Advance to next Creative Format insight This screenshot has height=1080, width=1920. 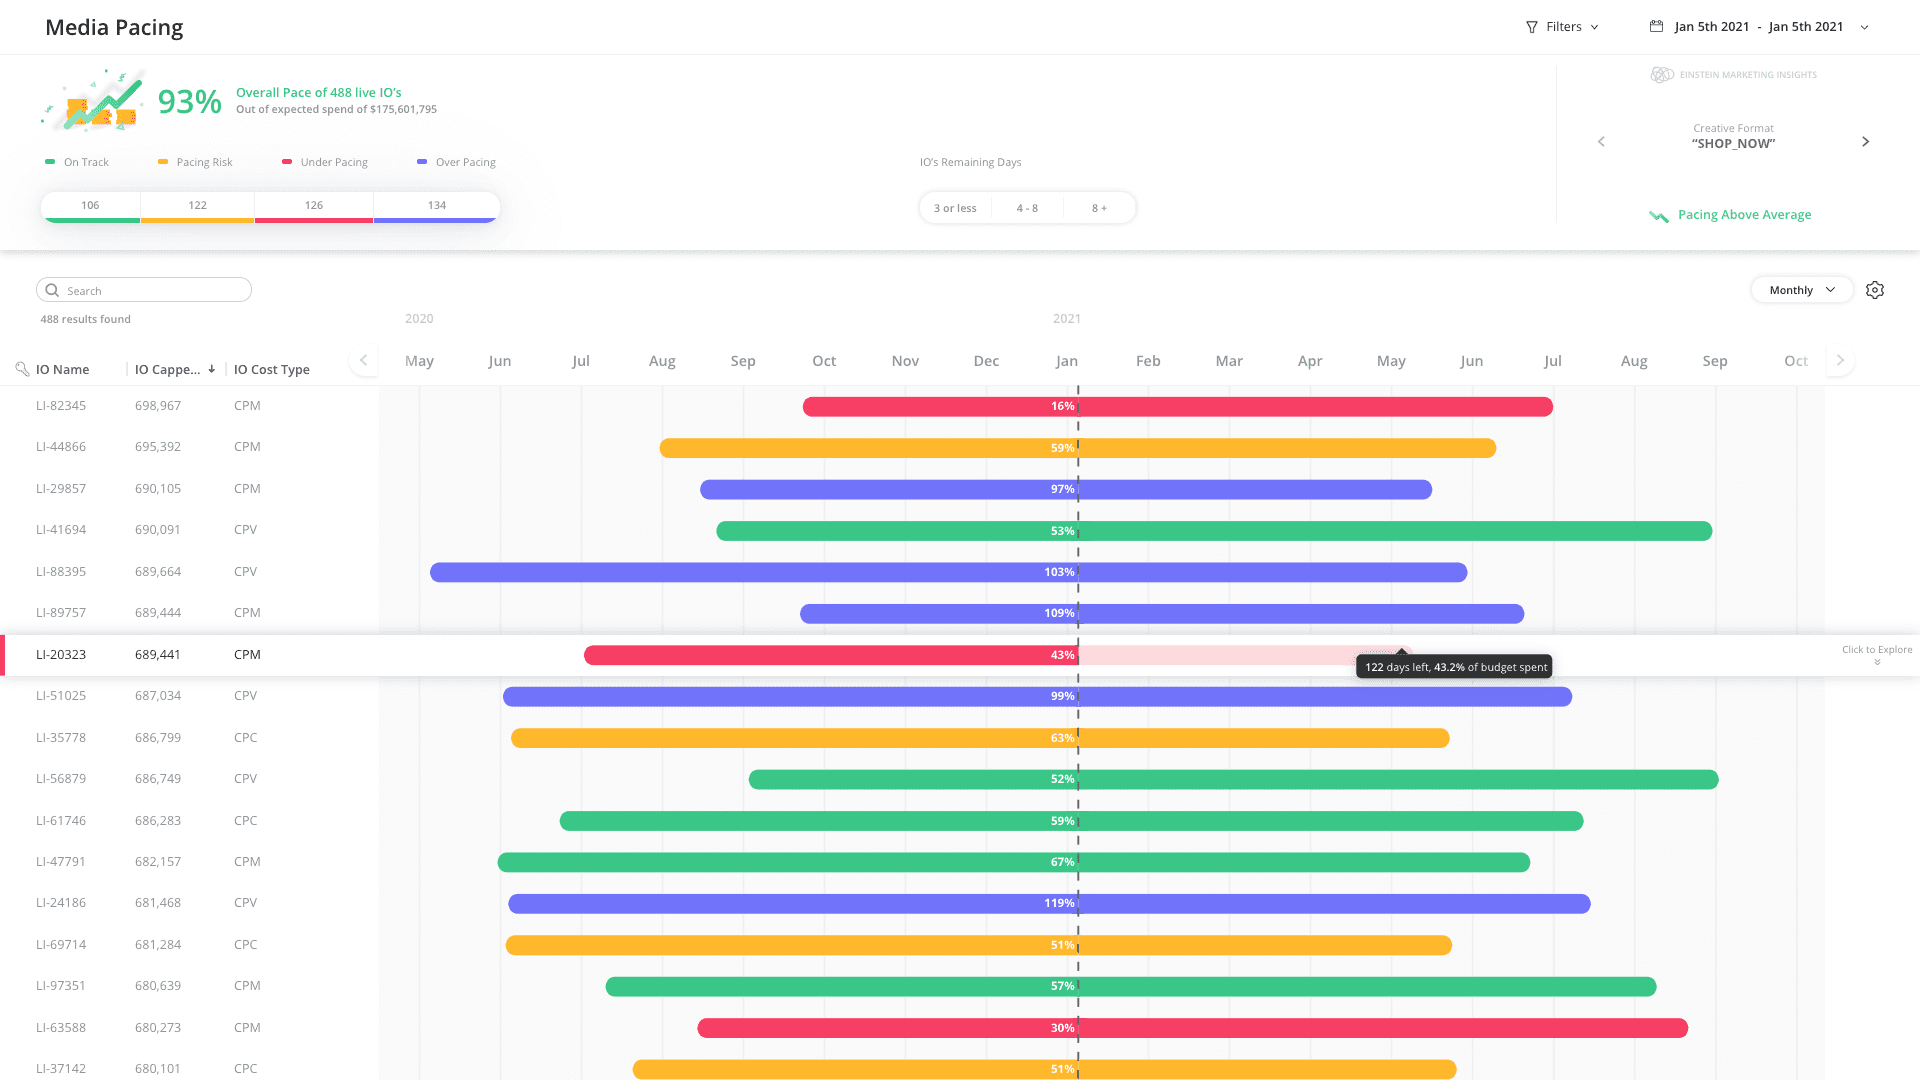pyautogui.click(x=1866, y=141)
